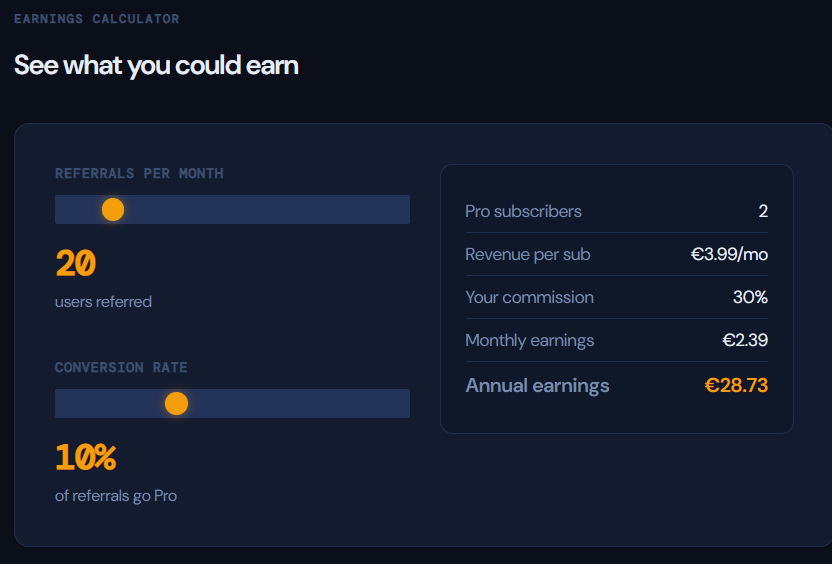Click the "users referred" caption
832x564 pixels.
[103, 301]
